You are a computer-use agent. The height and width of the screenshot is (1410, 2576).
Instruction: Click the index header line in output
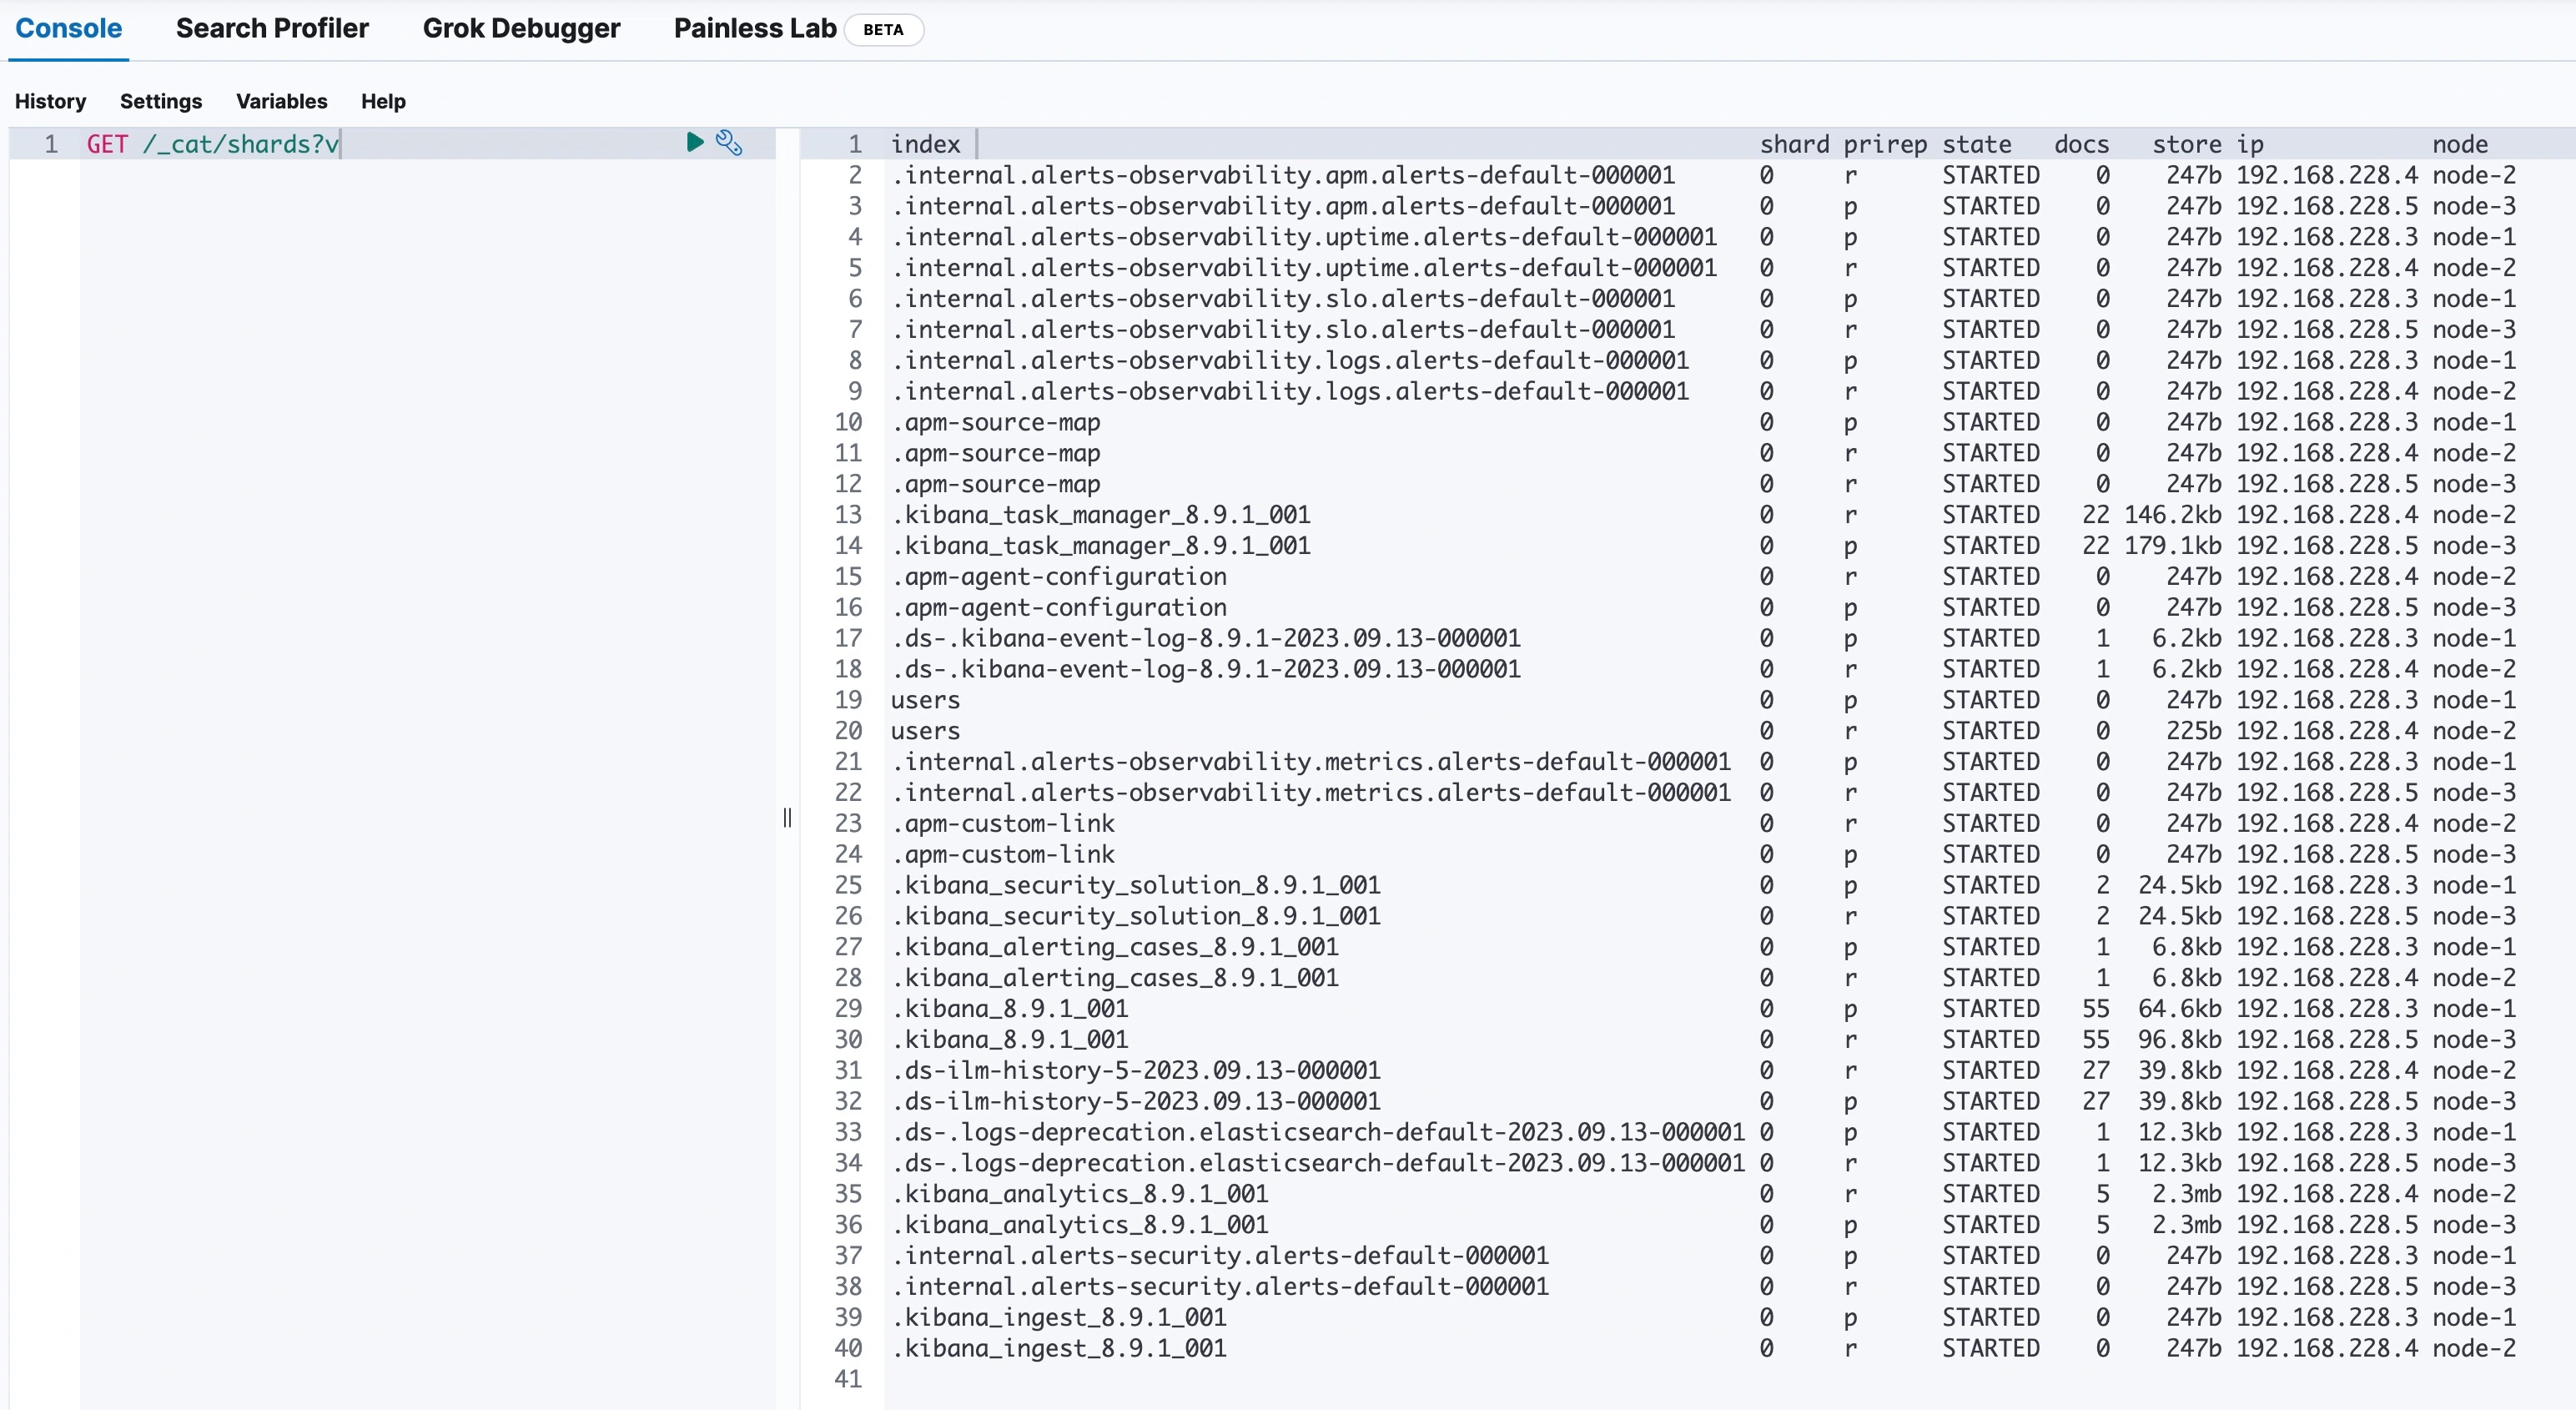tap(926, 144)
